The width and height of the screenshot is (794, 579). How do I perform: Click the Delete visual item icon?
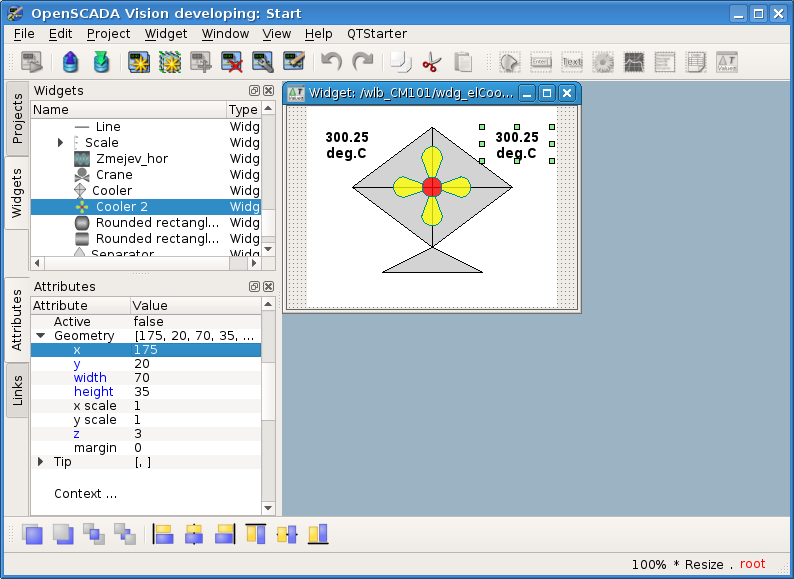[x=232, y=62]
